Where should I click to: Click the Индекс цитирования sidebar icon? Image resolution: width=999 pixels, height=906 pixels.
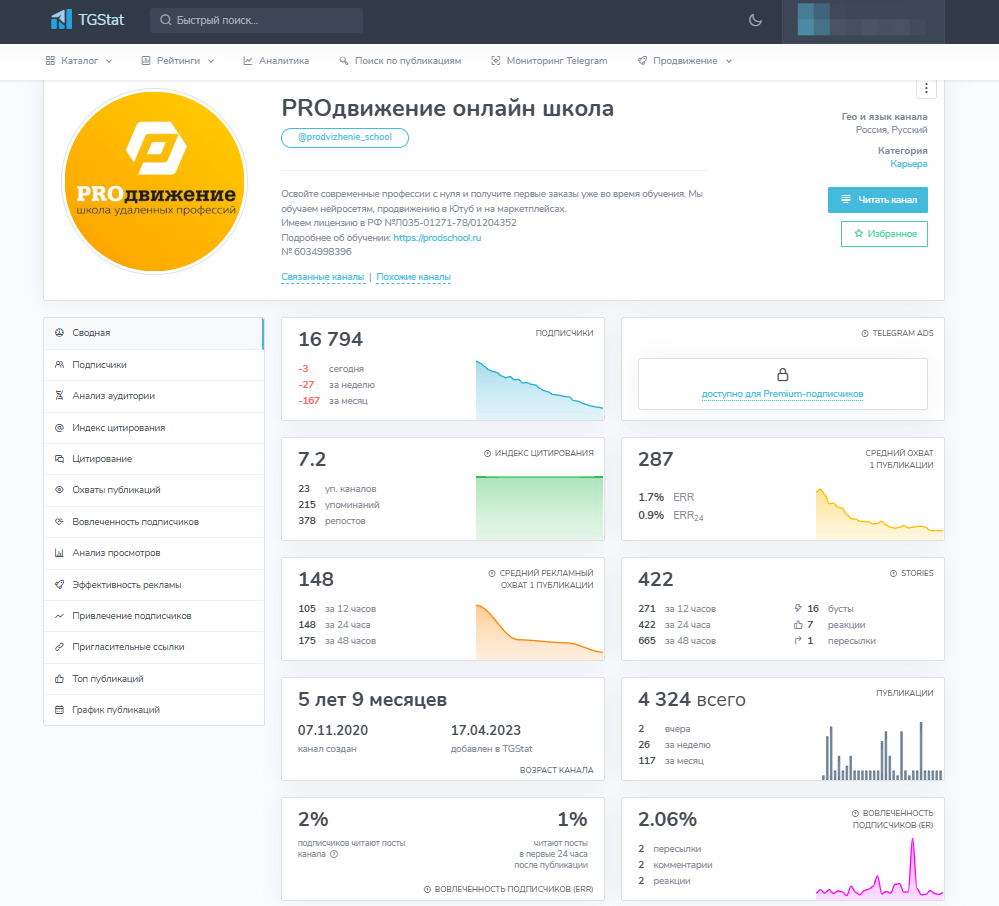coord(59,428)
